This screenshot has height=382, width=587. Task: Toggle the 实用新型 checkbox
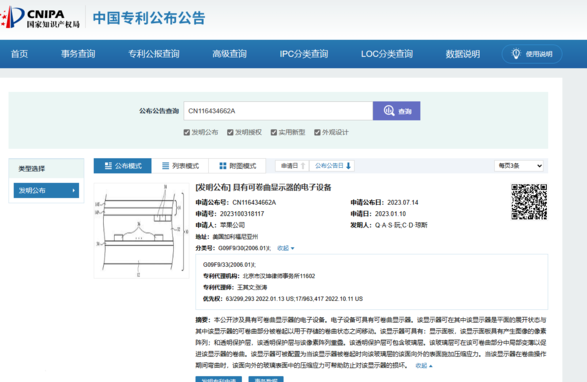click(x=274, y=132)
